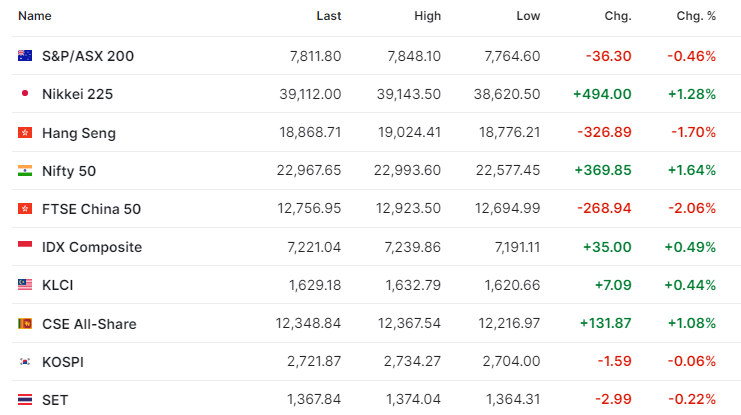Click the Thailand flag icon beside SET
The image size is (741, 415).
point(25,400)
